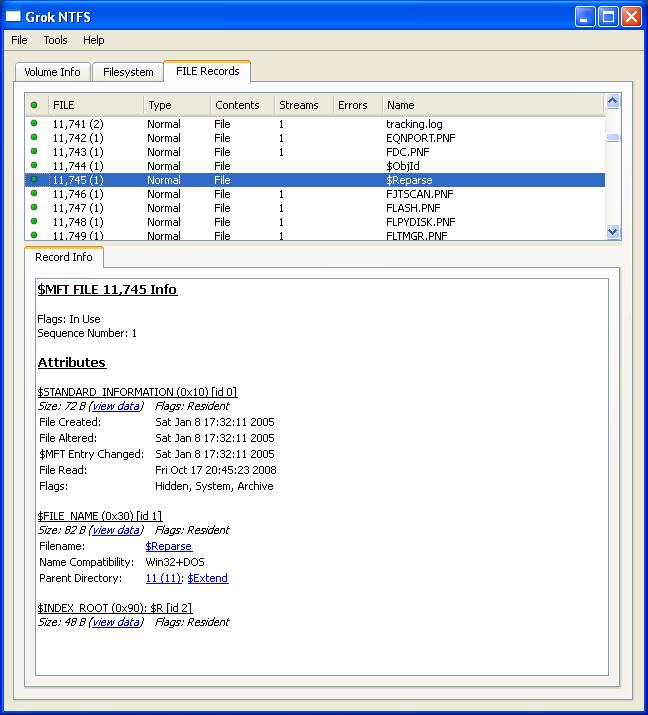
Task: Follow the $Extend parent directory link
Action: point(207,578)
